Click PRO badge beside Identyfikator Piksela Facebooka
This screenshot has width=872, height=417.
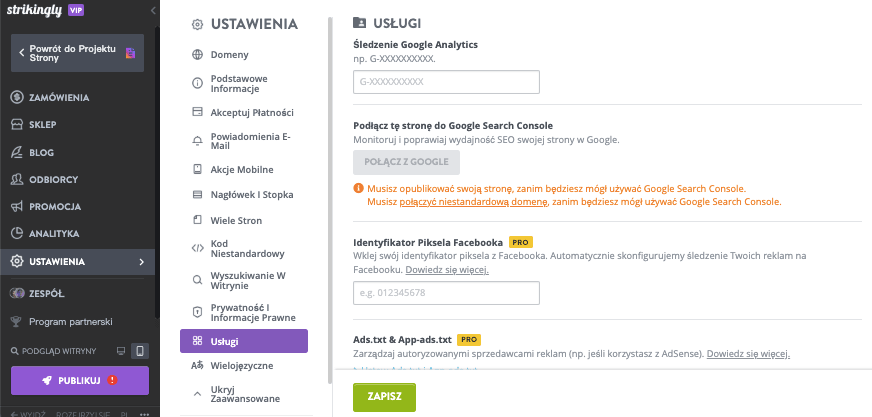521,242
